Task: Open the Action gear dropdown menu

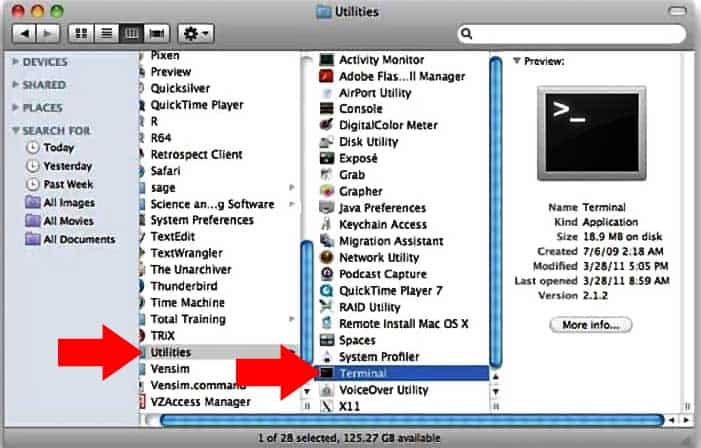Action: (x=195, y=34)
